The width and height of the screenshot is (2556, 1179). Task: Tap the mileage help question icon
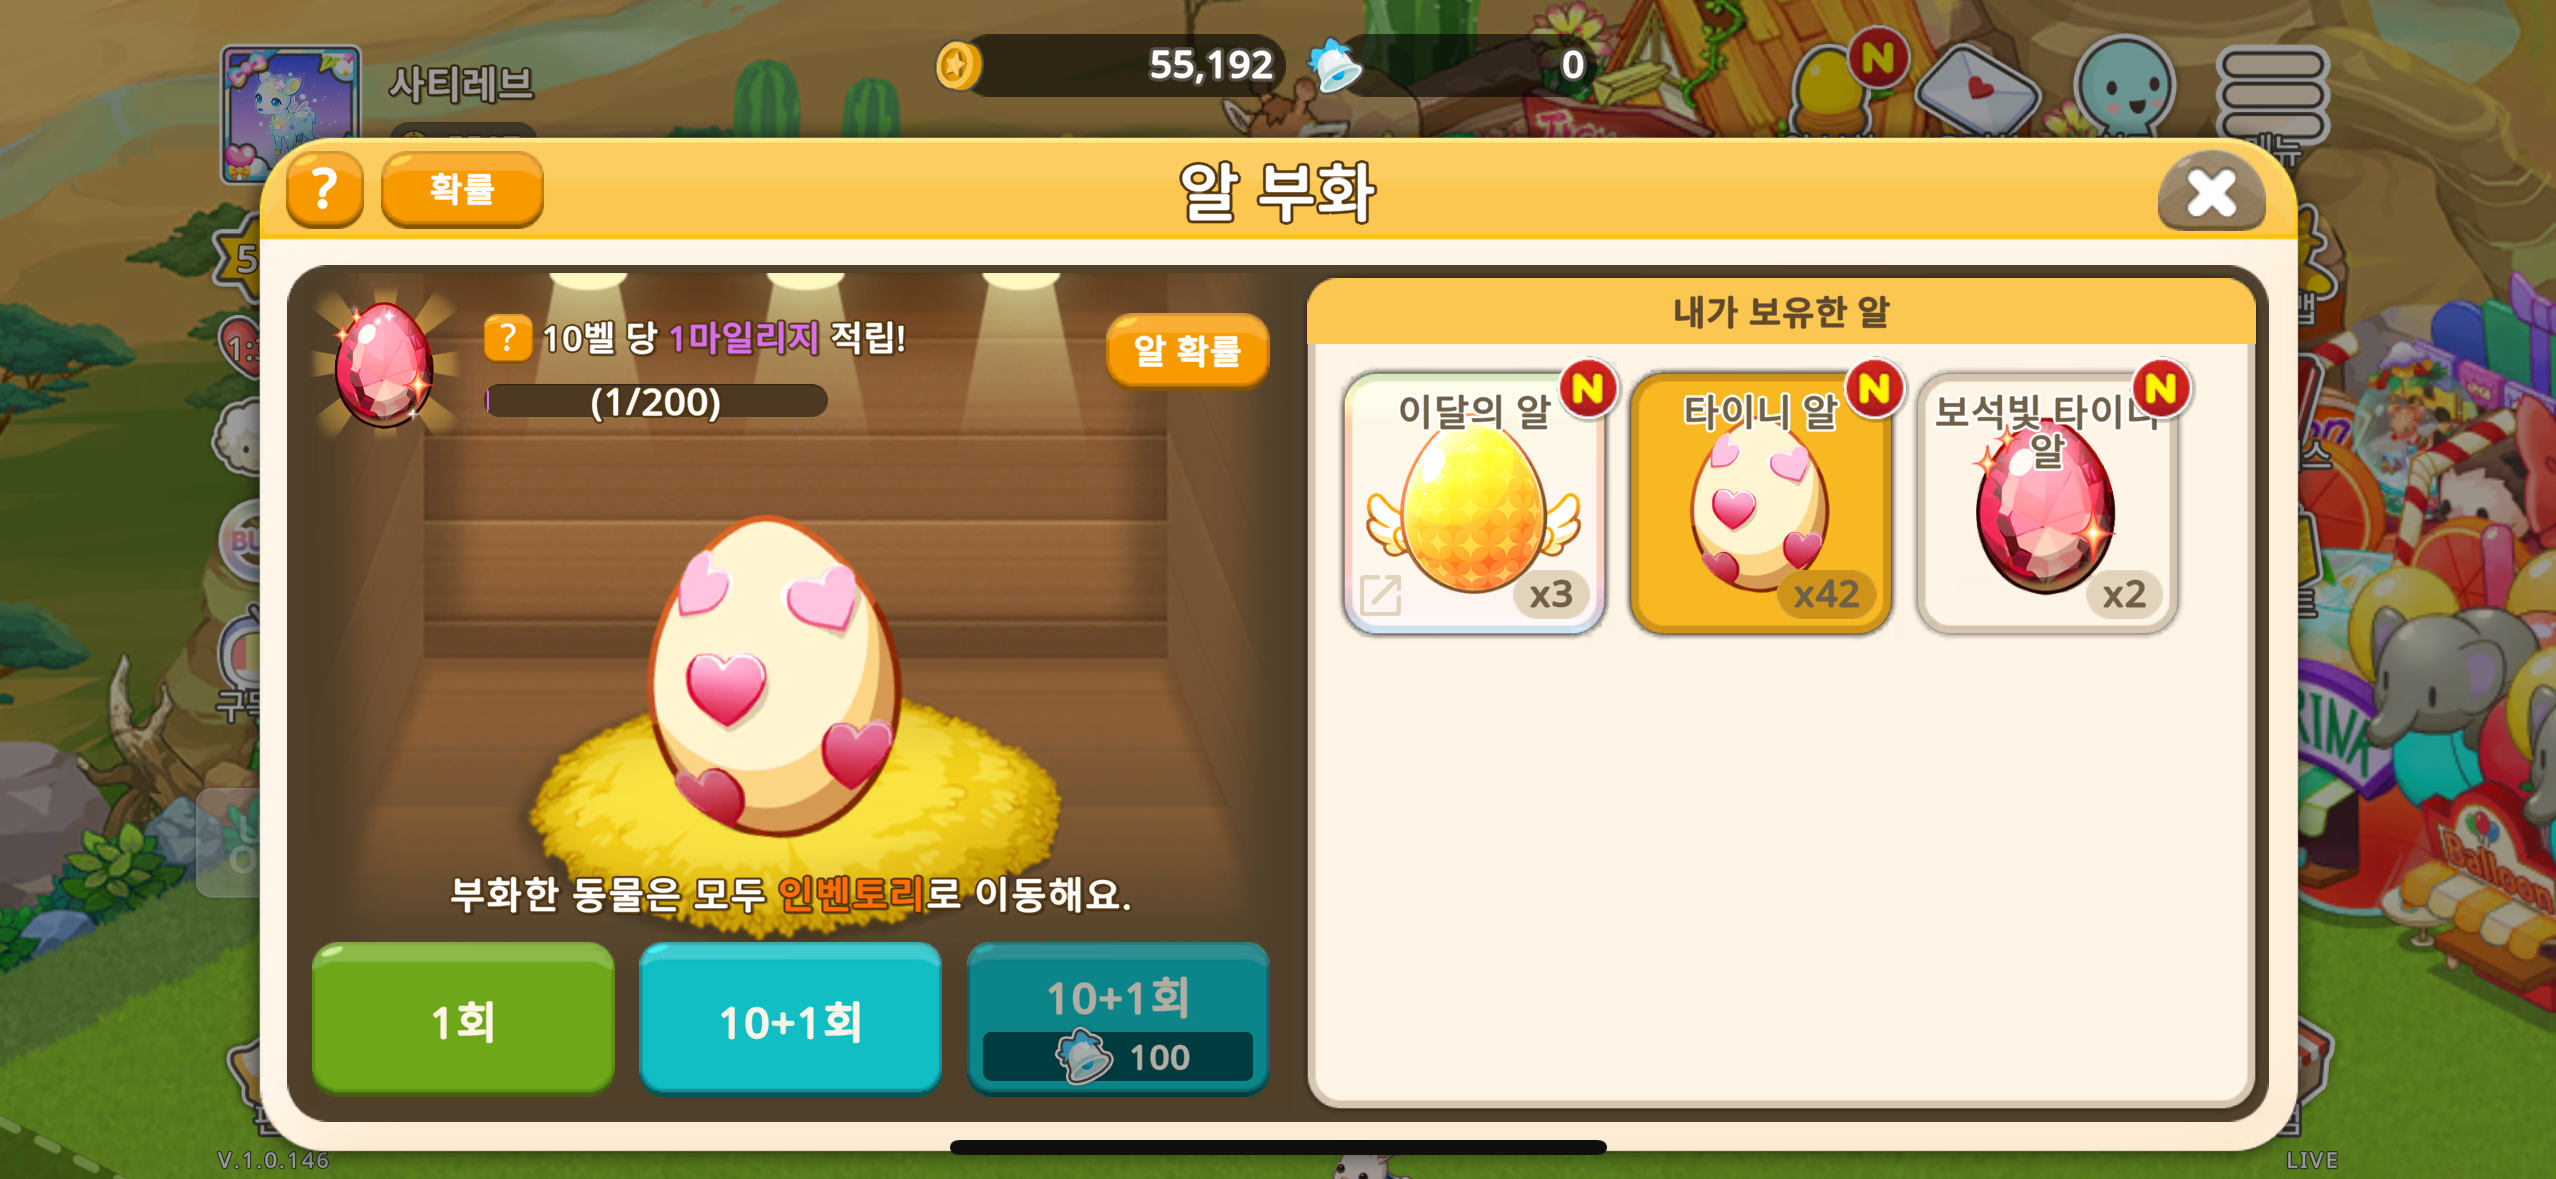tap(507, 338)
